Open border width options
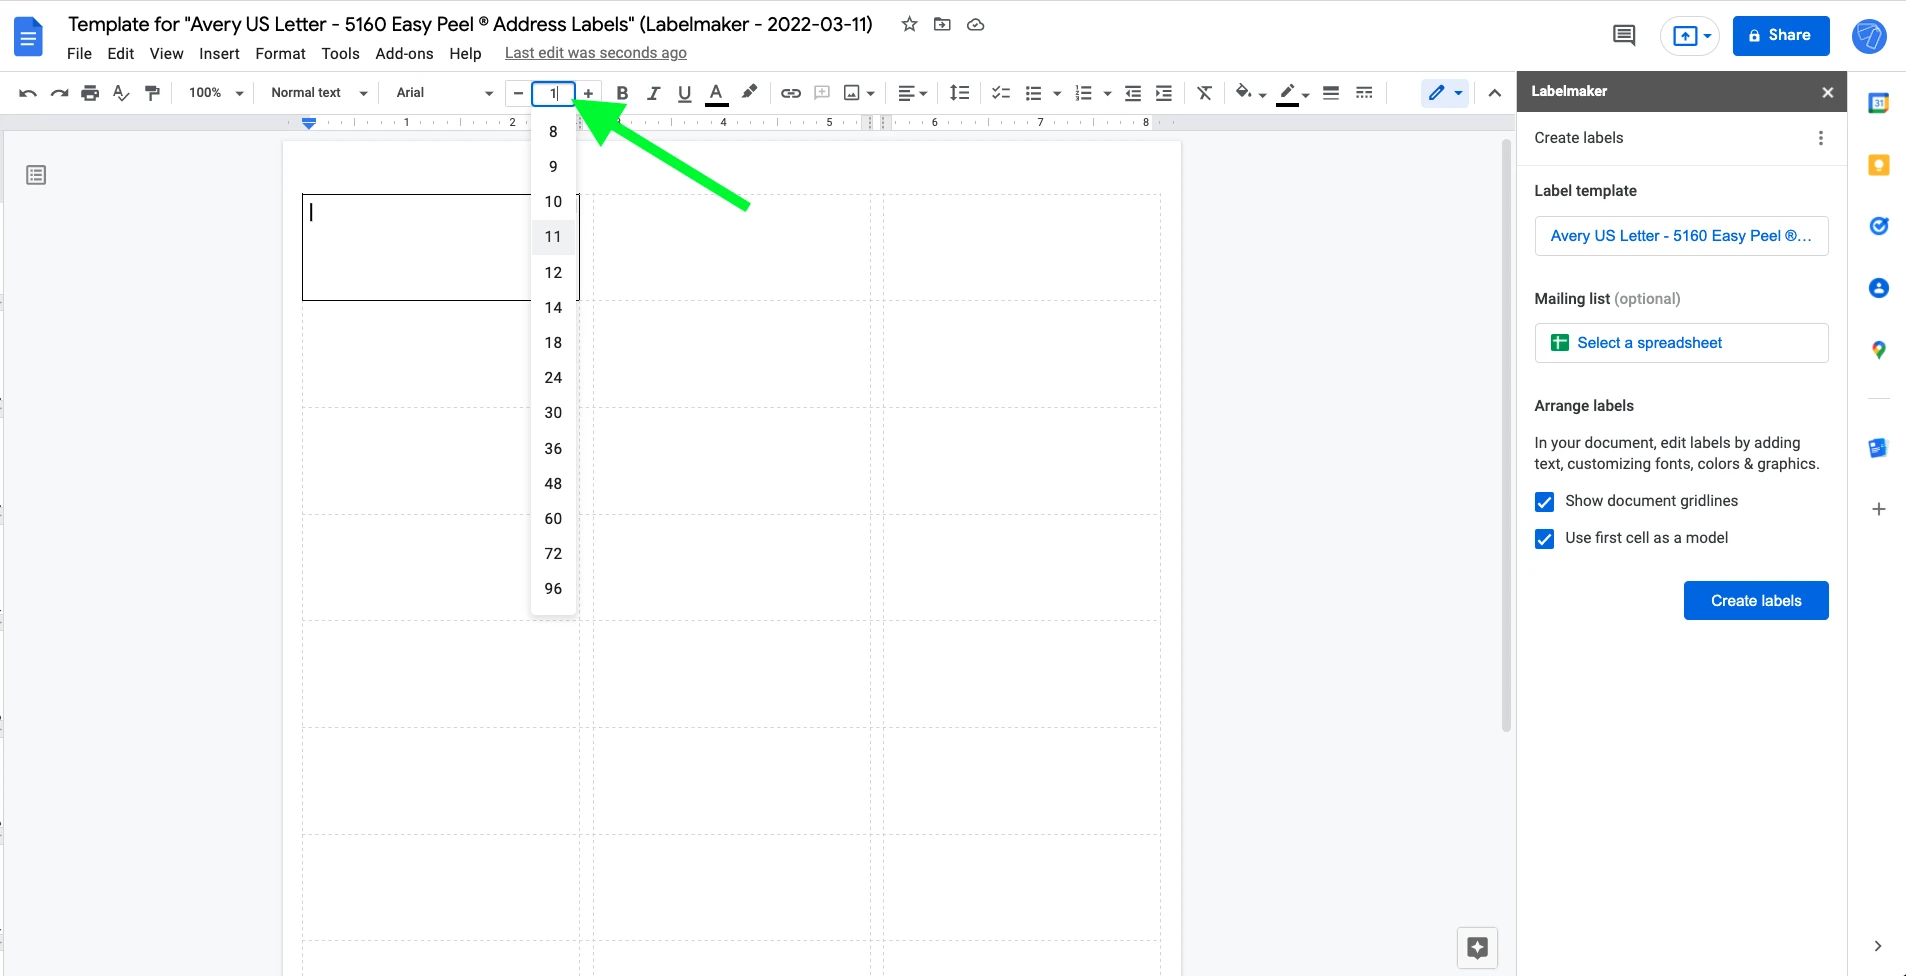 [1331, 93]
